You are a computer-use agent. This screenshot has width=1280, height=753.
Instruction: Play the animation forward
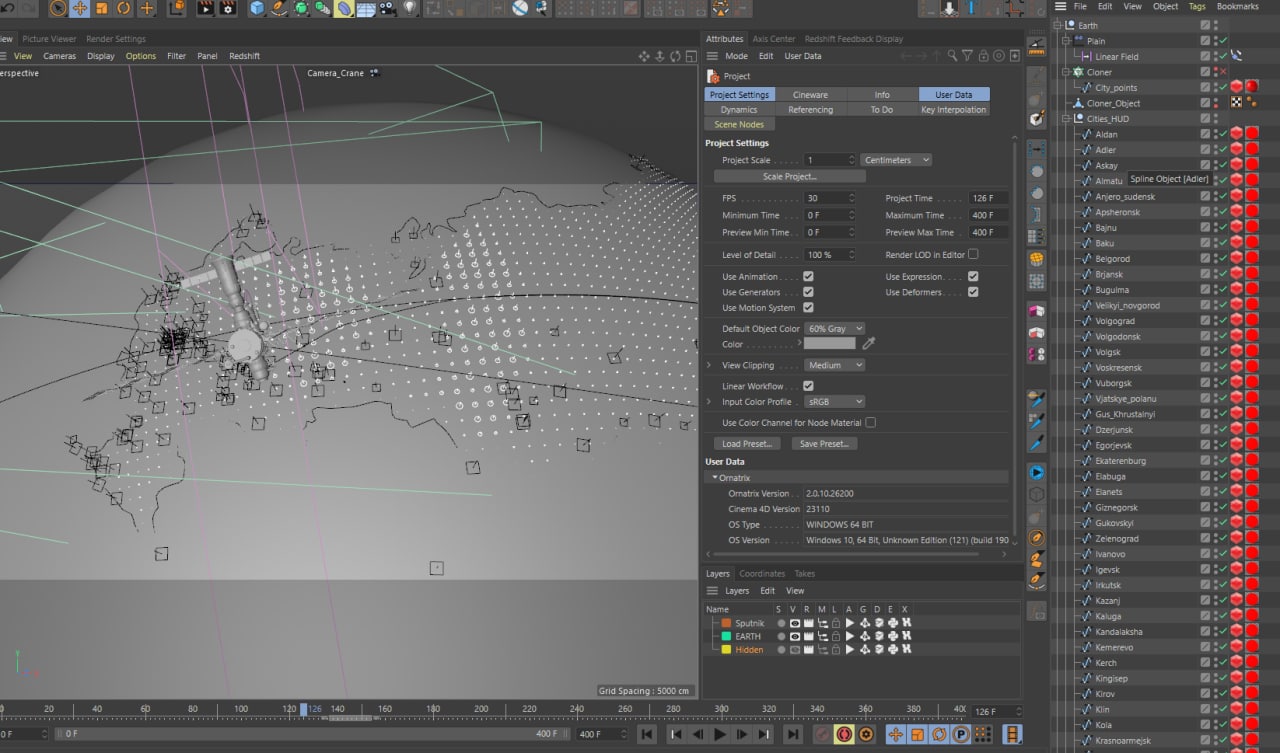coord(720,735)
